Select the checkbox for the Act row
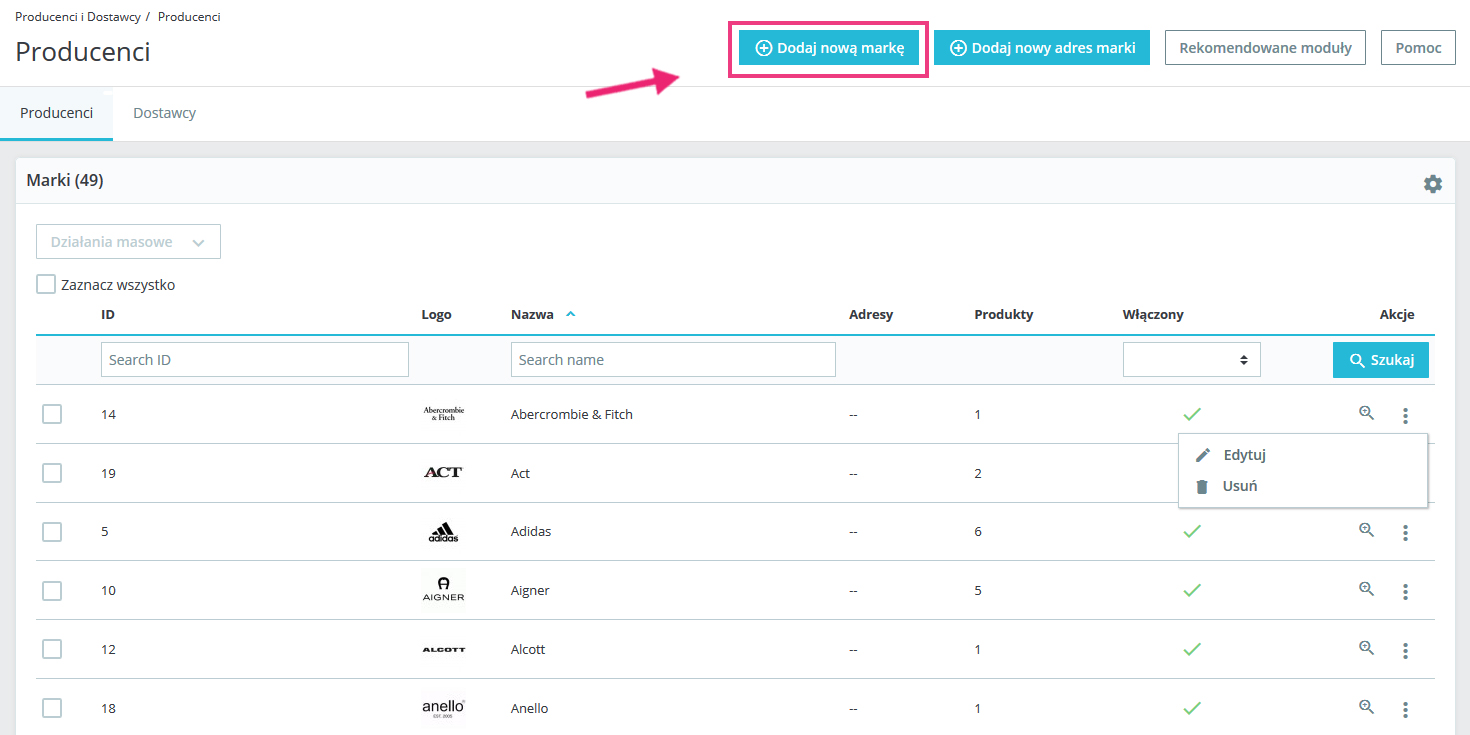Image resolution: width=1470 pixels, height=735 pixels. (x=52, y=473)
